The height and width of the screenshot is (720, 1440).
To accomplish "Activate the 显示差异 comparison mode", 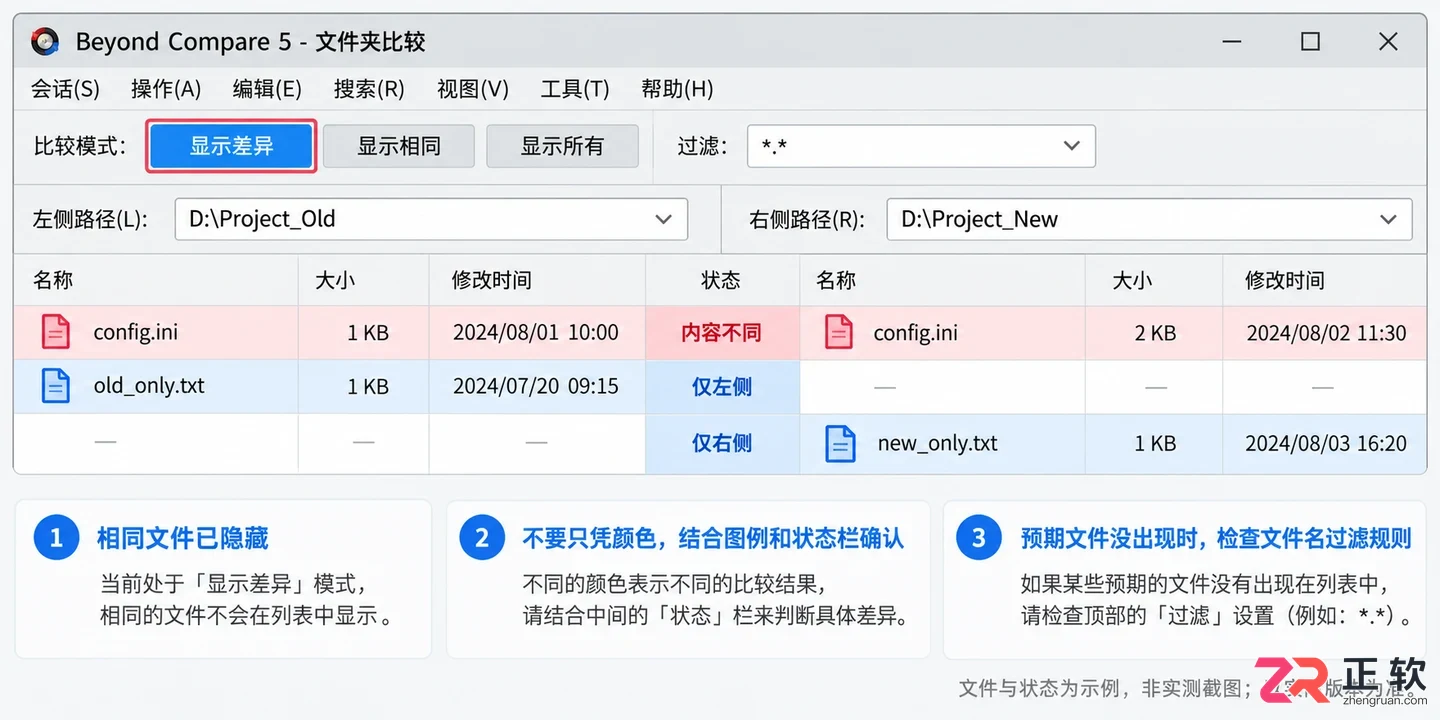I will point(232,146).
